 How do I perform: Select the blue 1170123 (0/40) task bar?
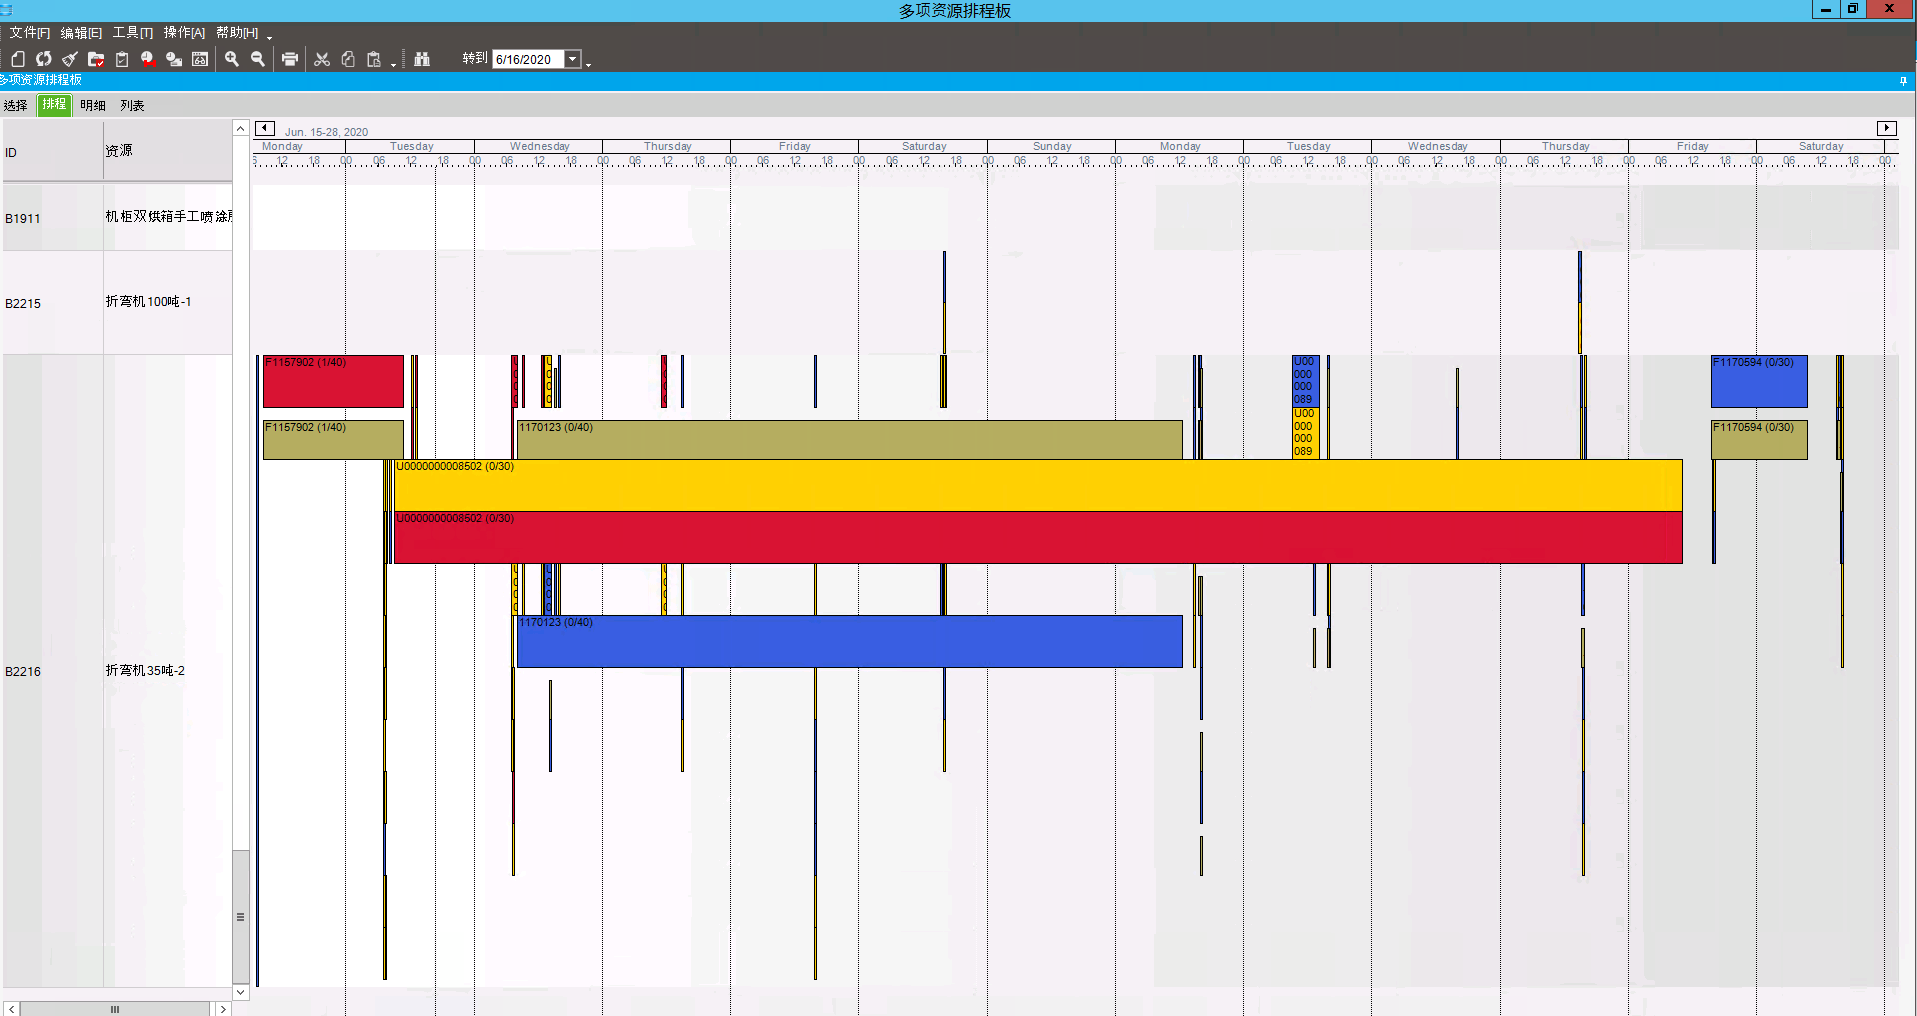(850, 641)
